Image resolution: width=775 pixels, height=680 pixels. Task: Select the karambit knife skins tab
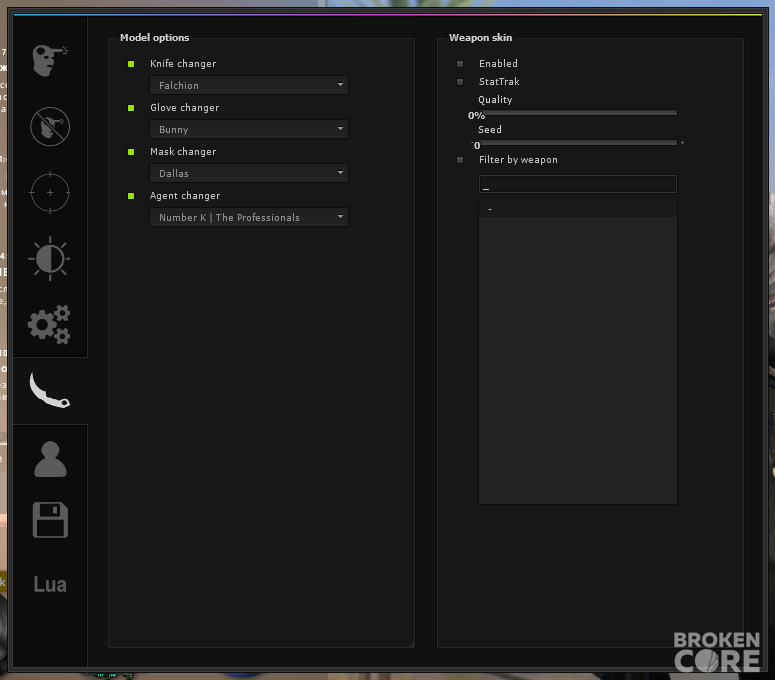pos(49,390)
